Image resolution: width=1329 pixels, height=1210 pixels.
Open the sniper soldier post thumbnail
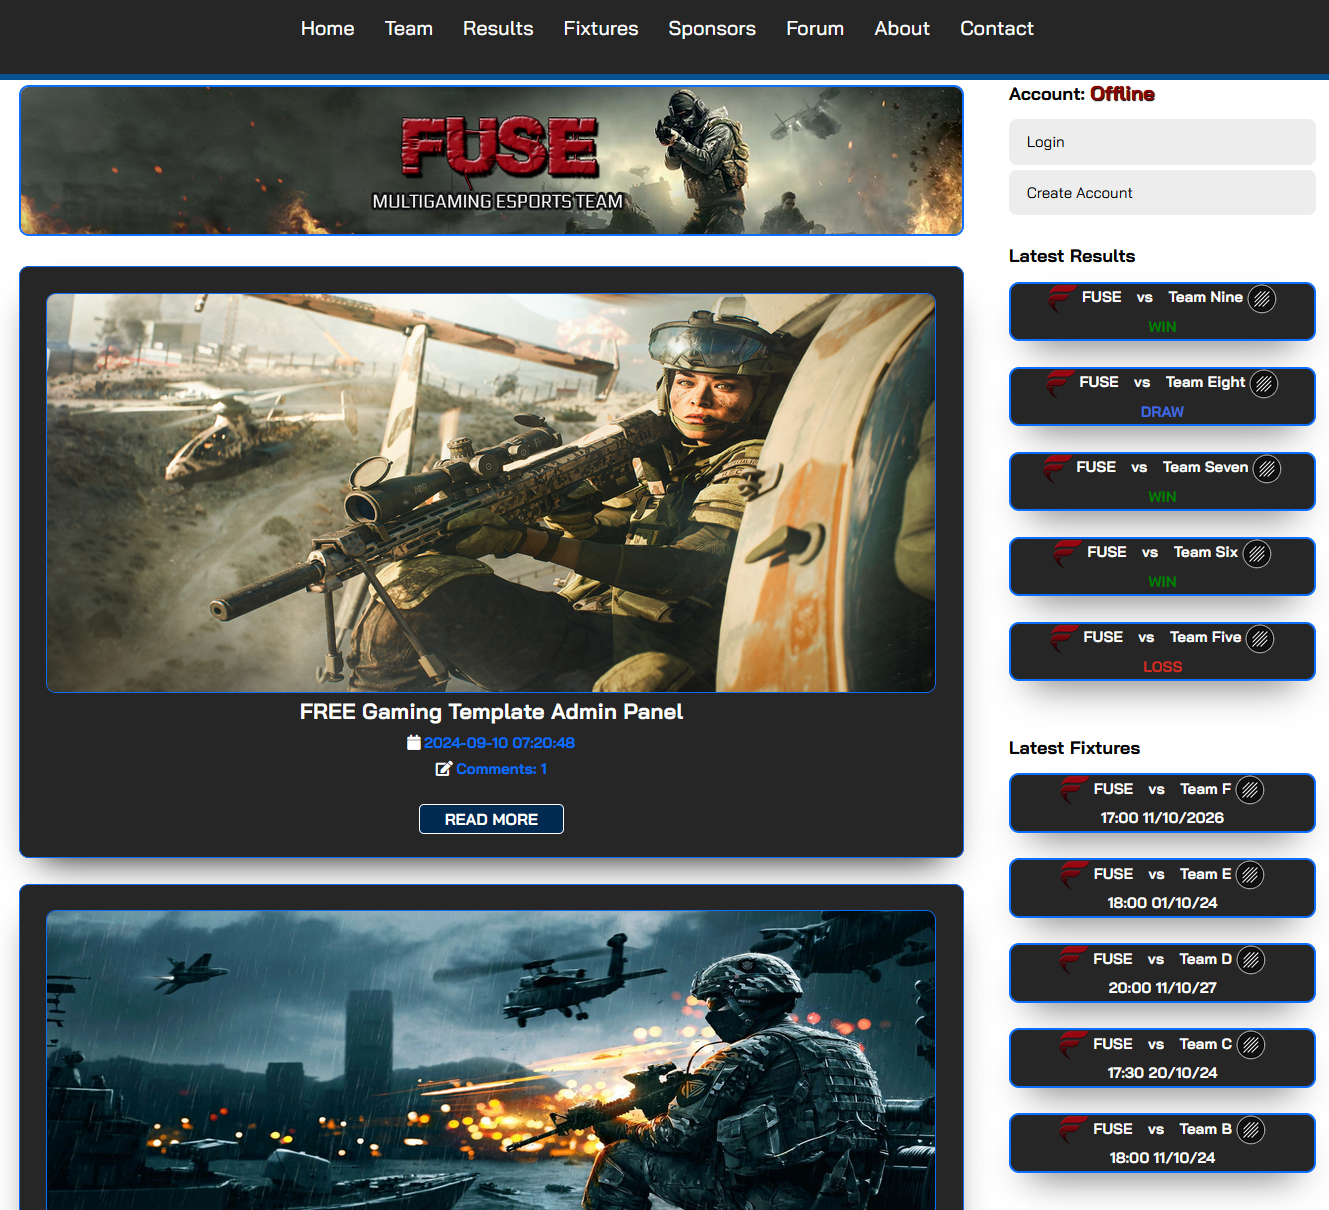point(491,492)
